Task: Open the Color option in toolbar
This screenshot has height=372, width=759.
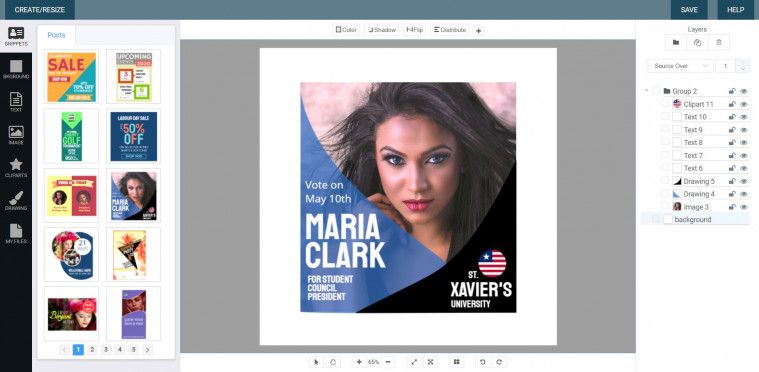Action: pyautogui.click(x=346, y=30)
